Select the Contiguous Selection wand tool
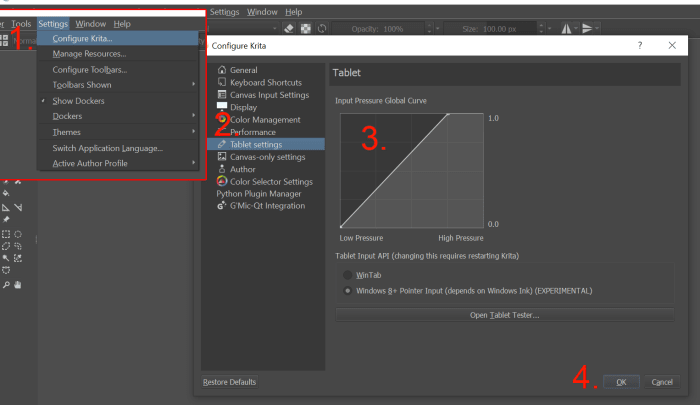This screenshot has width=700, height=405. click(6, 258)
